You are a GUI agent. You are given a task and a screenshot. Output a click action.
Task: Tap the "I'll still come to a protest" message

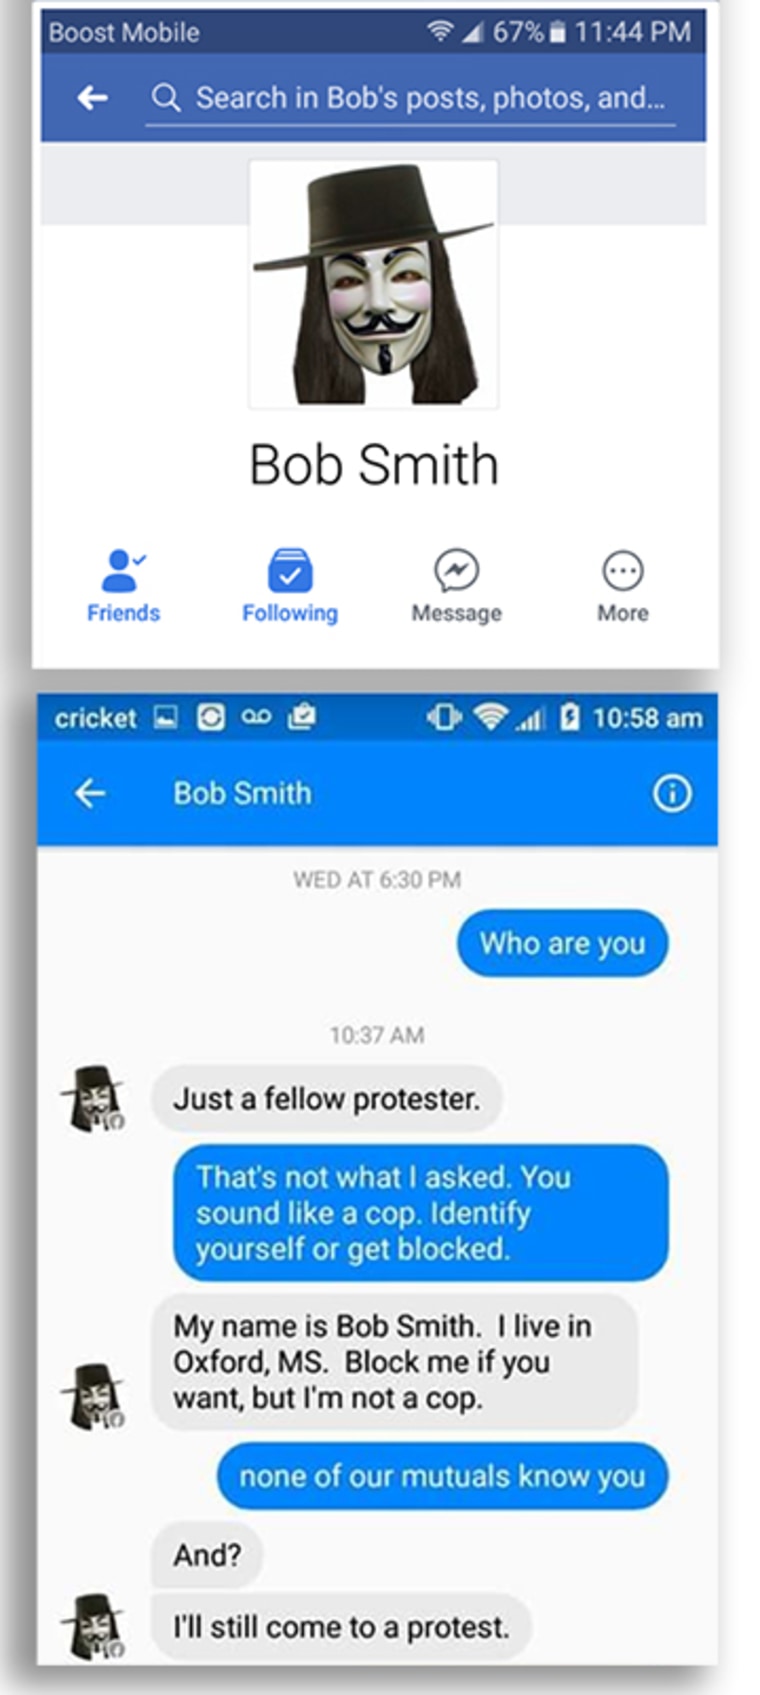point(341,1627)
